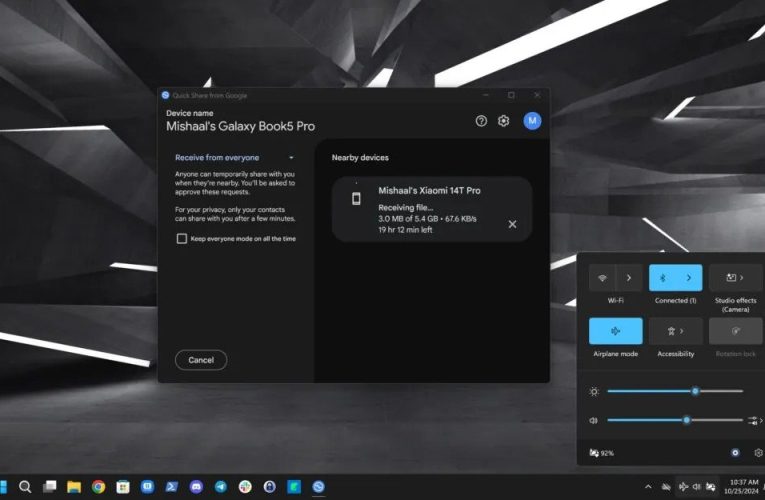Adjust the brightness slider
Screen dimensions: 765x500
coord(675,391)
